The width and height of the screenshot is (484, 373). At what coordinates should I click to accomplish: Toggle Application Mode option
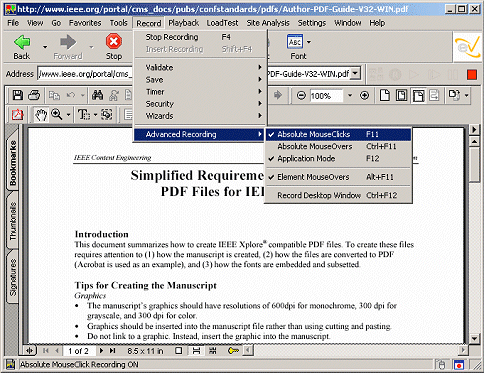coord(338,158)
